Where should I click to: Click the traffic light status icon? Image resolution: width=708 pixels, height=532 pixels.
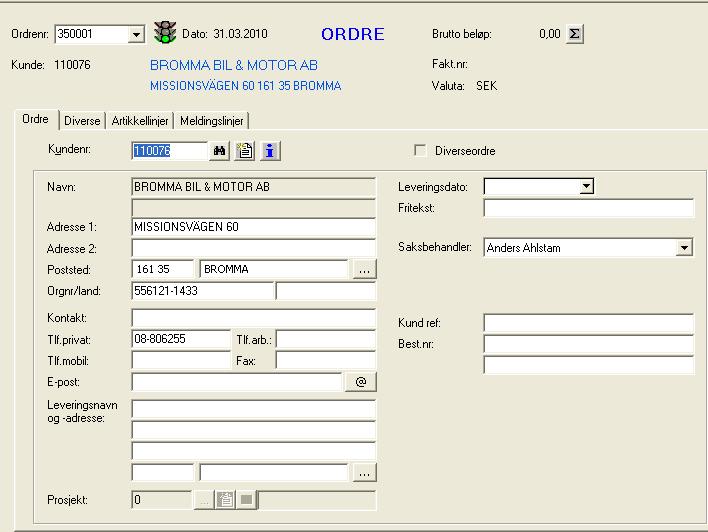tap(165, 33)
